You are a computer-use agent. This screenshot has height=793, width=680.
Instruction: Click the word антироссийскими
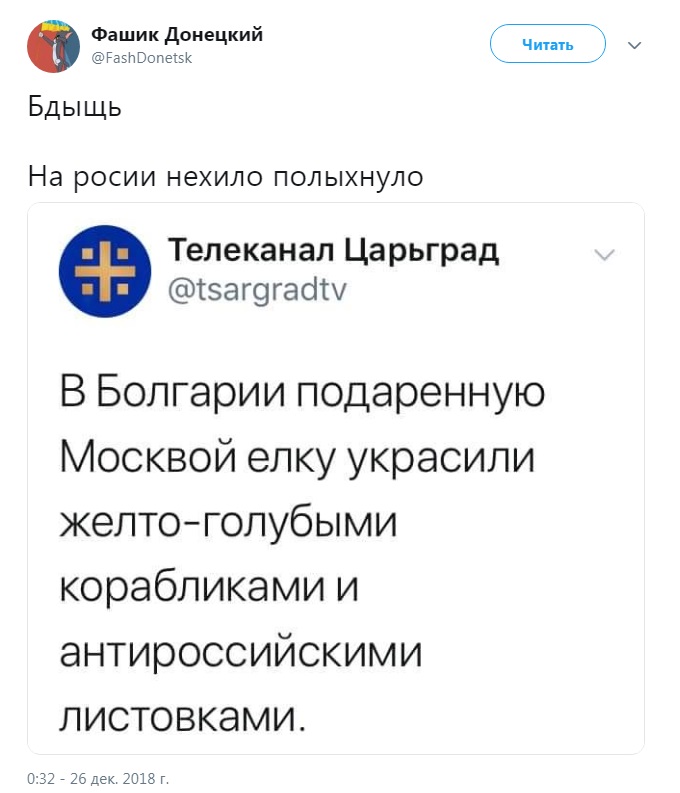[x=242, y=654]
